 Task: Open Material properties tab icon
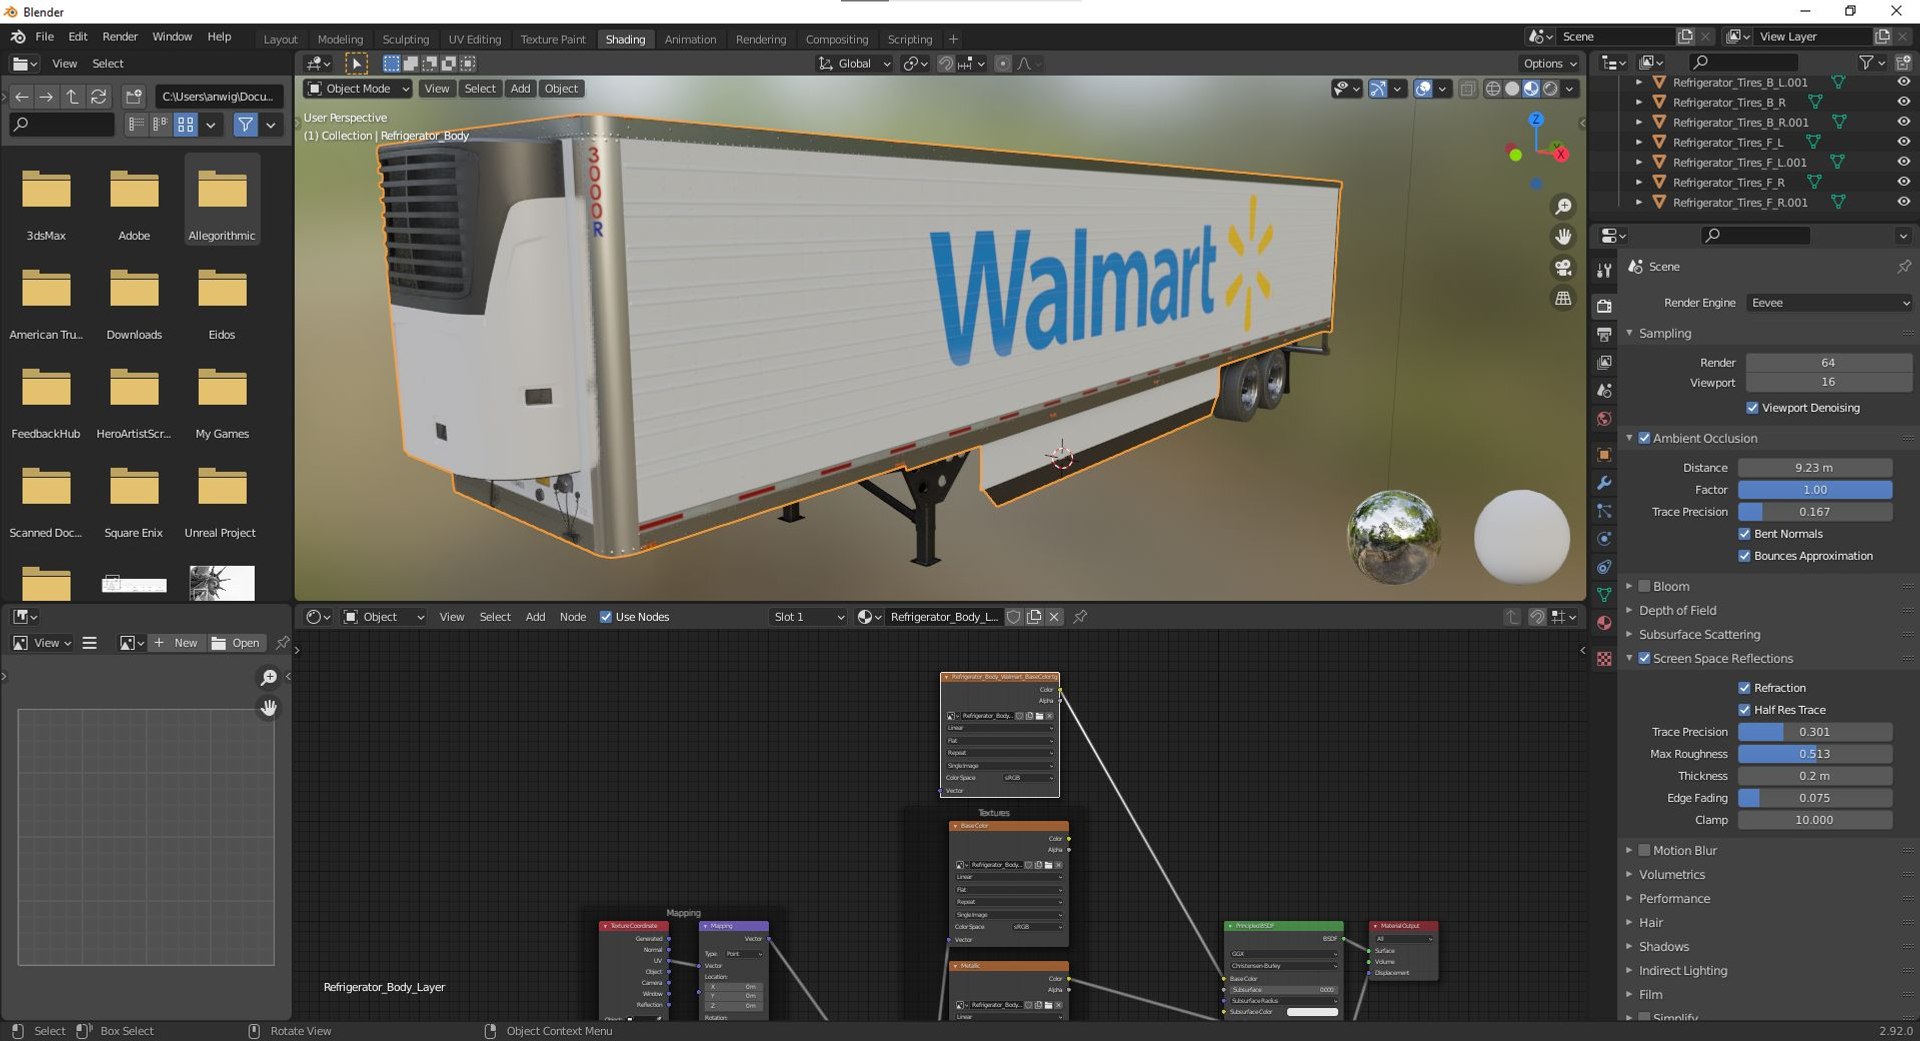pos(1604,623)
